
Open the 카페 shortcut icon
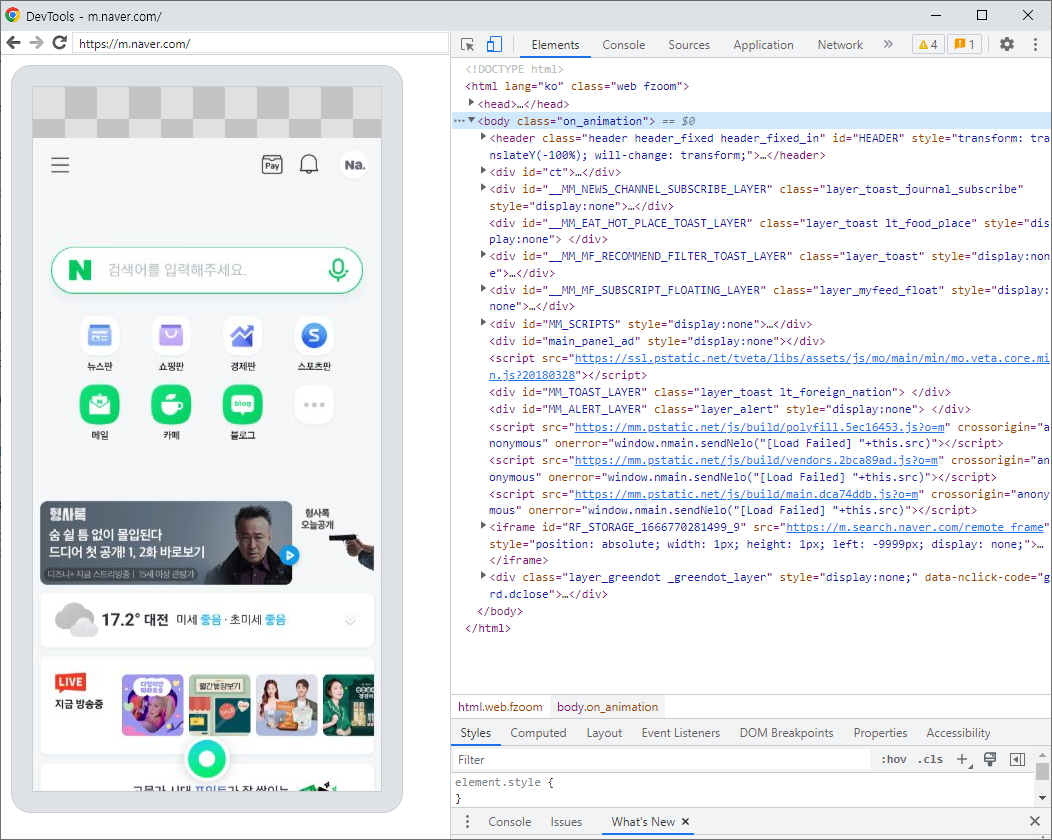pyautogui.click(x=171, y=405)
